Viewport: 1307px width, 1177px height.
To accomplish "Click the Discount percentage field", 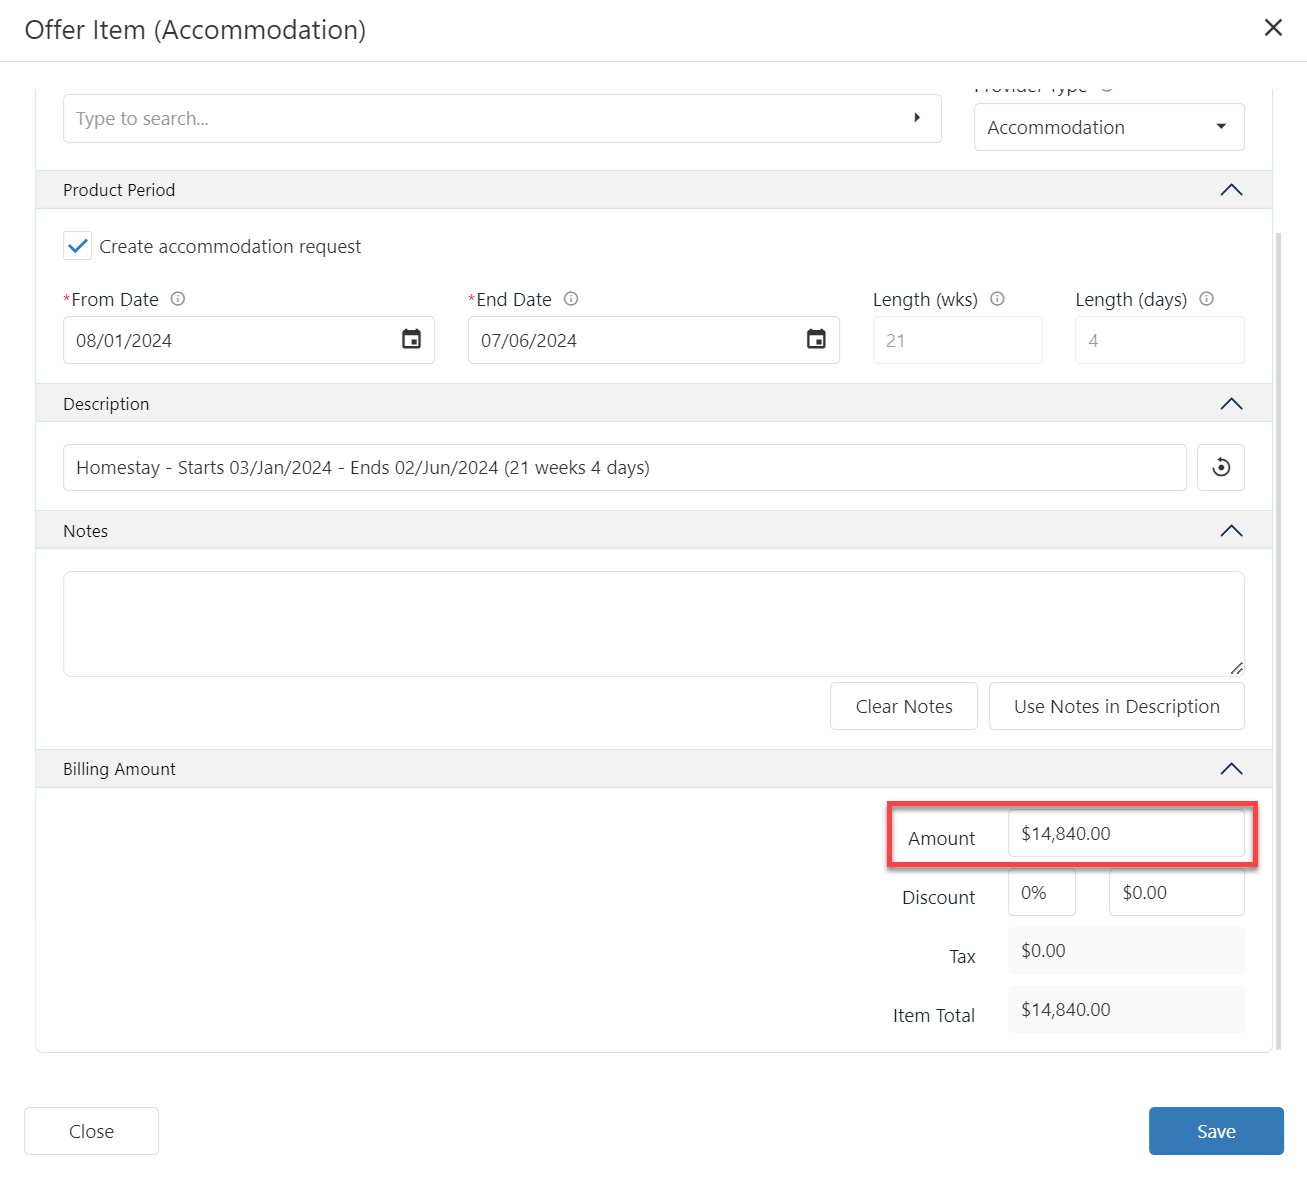I will [1041, 893].
